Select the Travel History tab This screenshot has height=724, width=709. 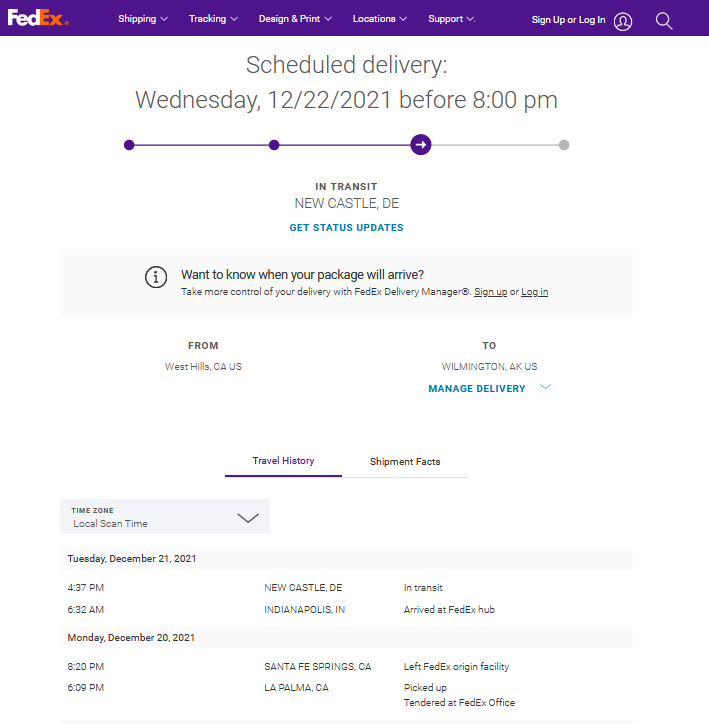tap(283, 461)
